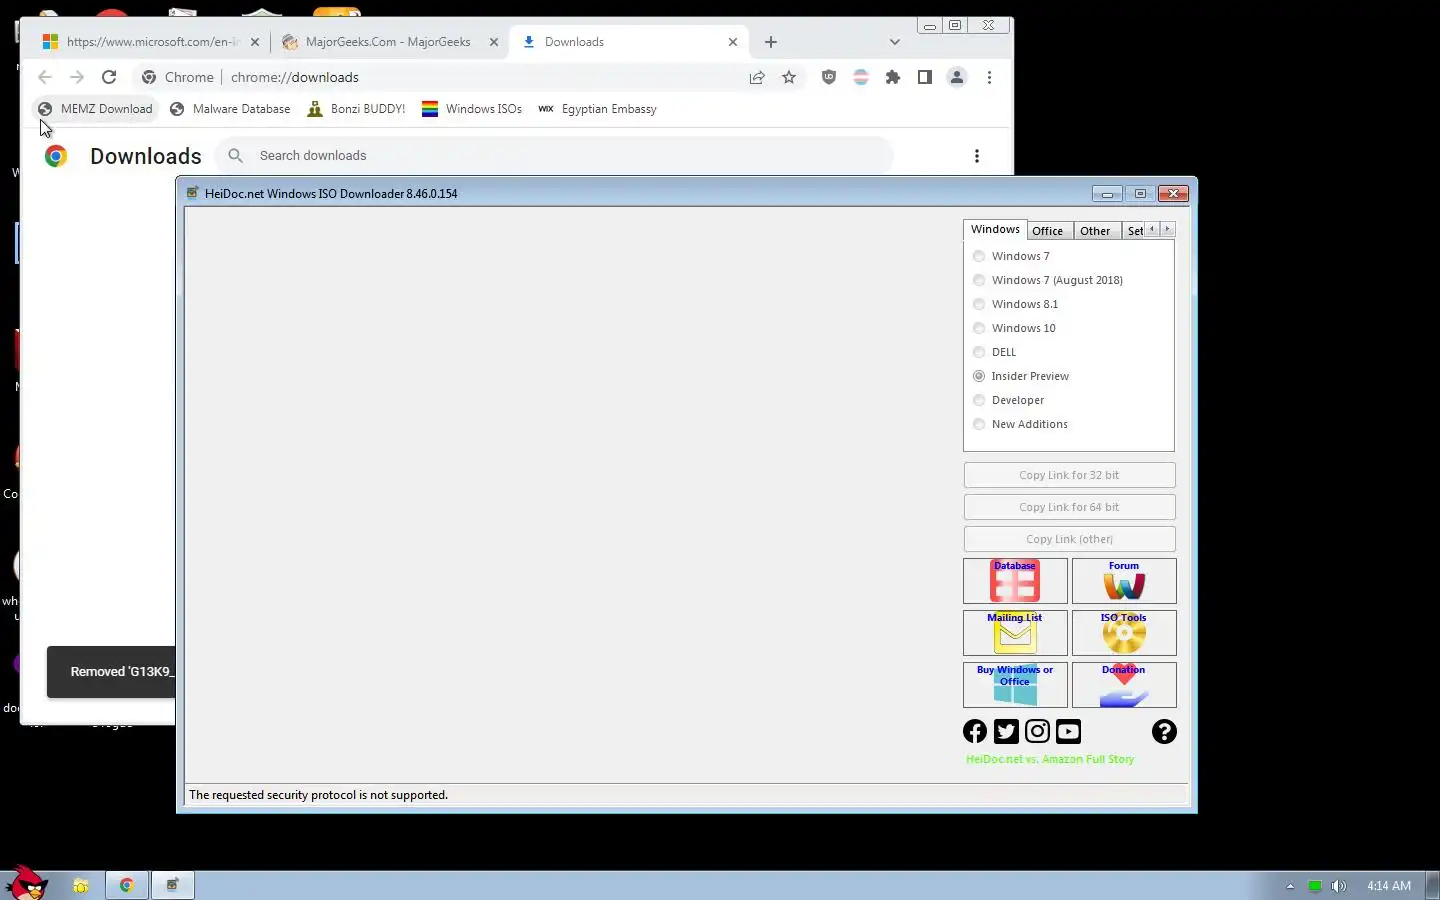Viewport: 1440px width, 900px height.
Task: Visit HeiDoc Instagram page icon
Action: click(x=1037, y=732)
